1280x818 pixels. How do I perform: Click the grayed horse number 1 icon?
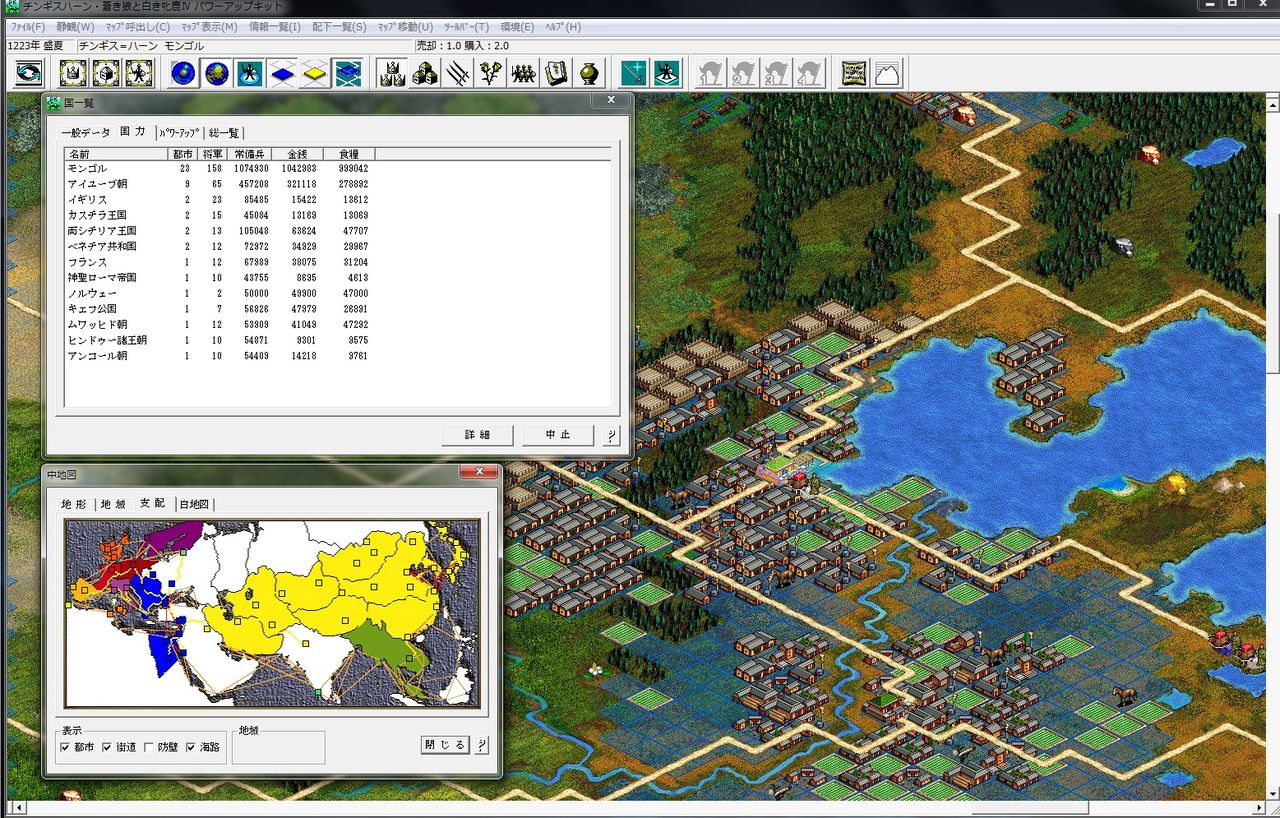[710, 73]
